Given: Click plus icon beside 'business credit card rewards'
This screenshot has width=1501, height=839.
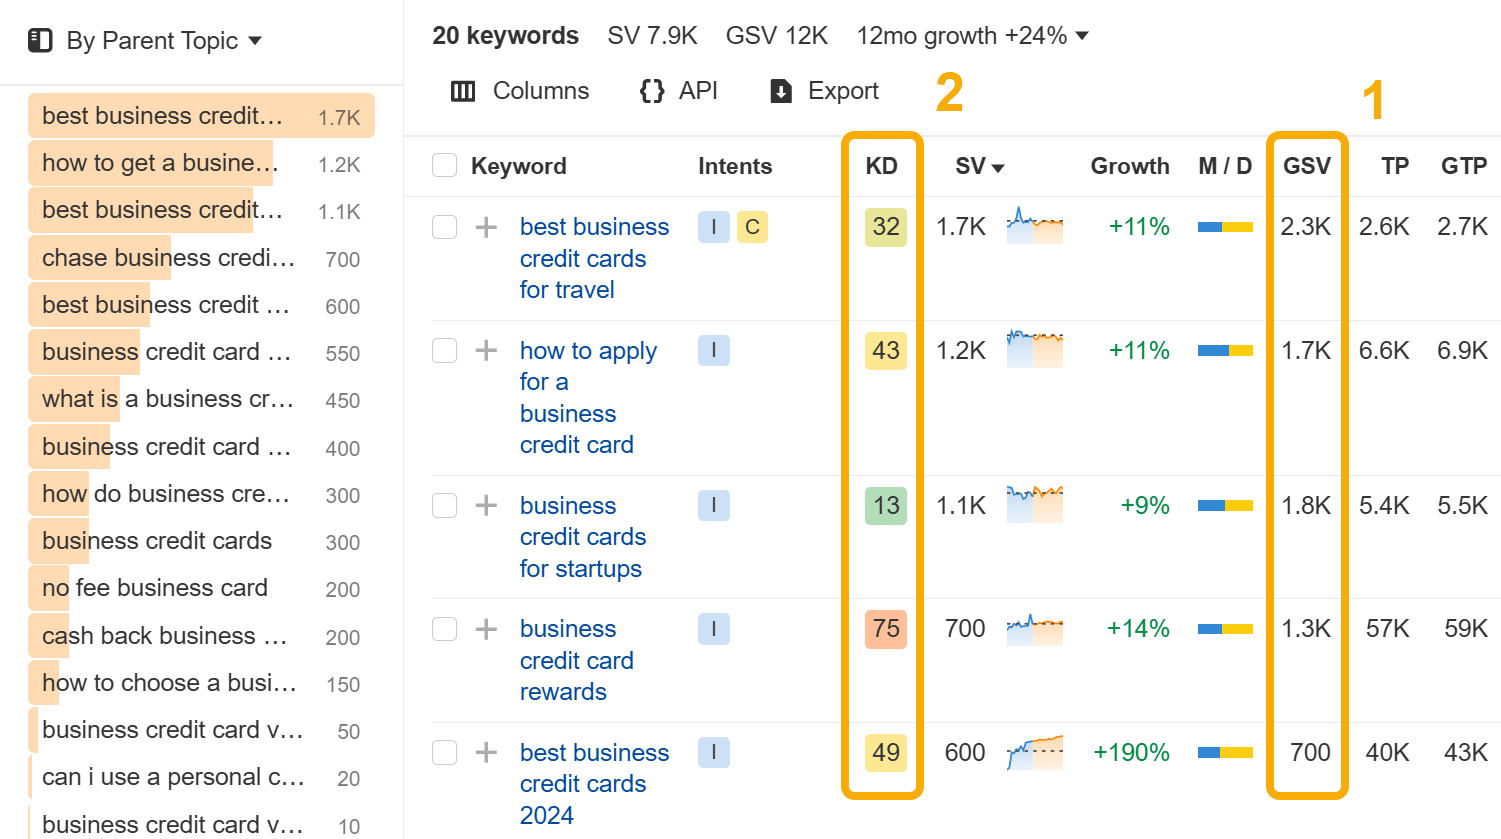Looking at the screenshot, I should pyautogui.click(x=486, y=629).
